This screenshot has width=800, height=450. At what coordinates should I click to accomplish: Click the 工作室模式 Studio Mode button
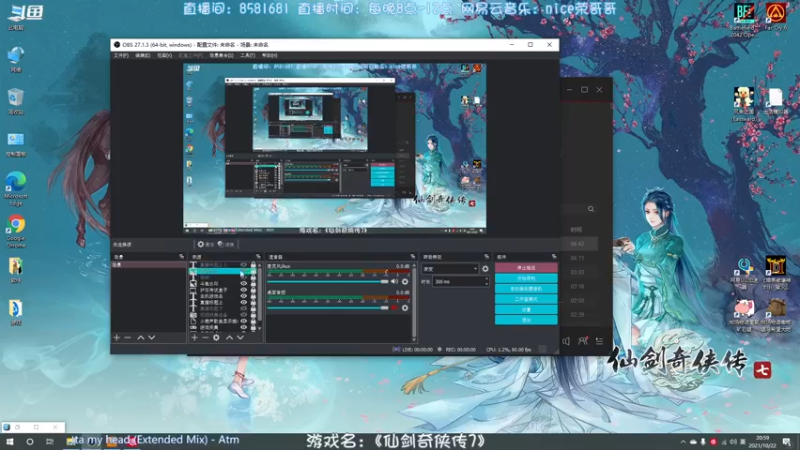pos(526,299)
